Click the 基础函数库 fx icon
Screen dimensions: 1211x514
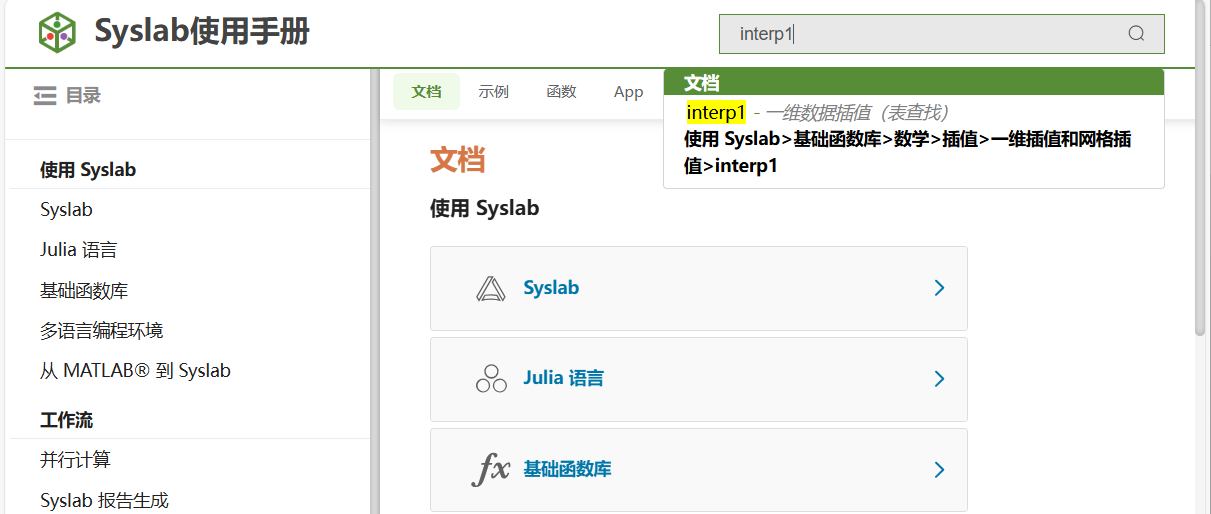pyautogui.click(x=490, y=469)
